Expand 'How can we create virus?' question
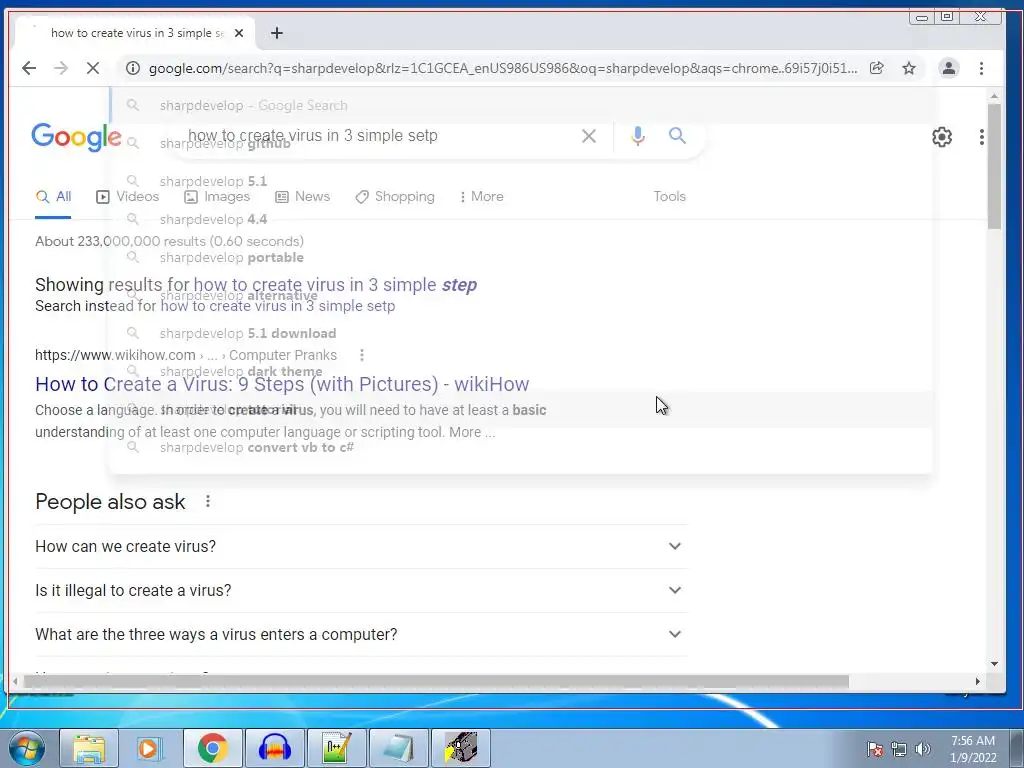 pyautogui.click(x=361, y=546)
